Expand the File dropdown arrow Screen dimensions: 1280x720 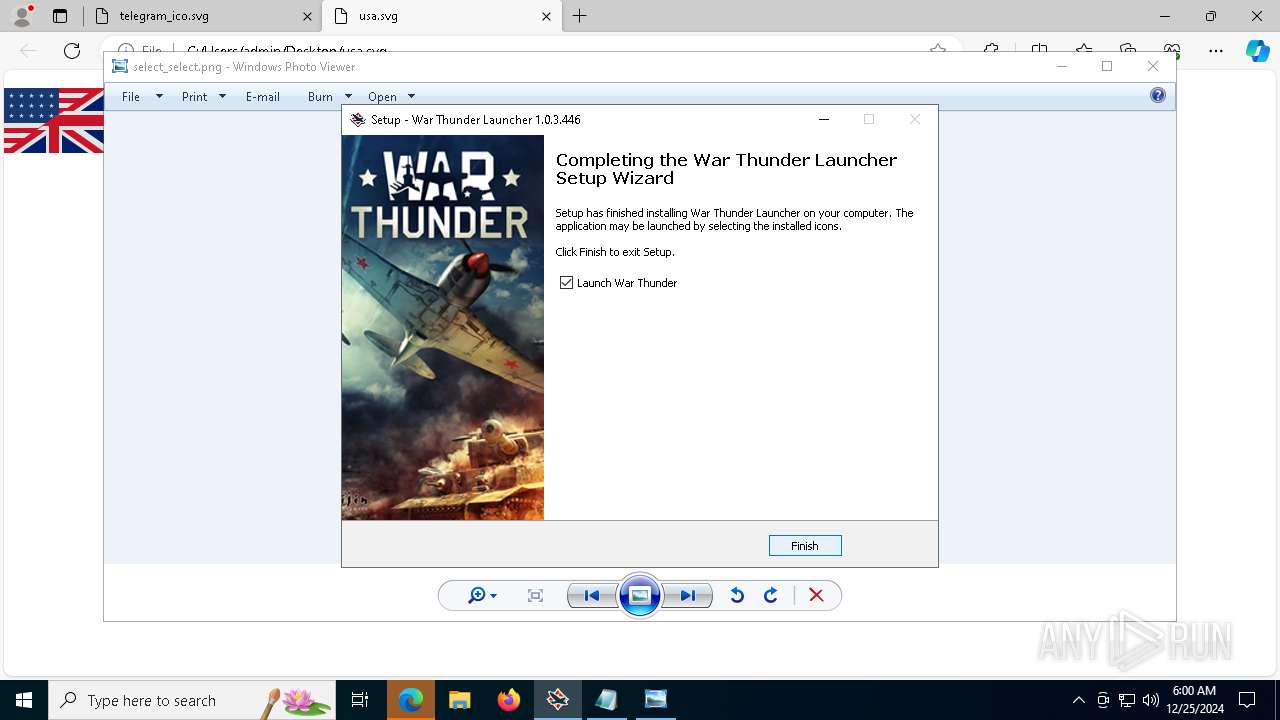159,97
